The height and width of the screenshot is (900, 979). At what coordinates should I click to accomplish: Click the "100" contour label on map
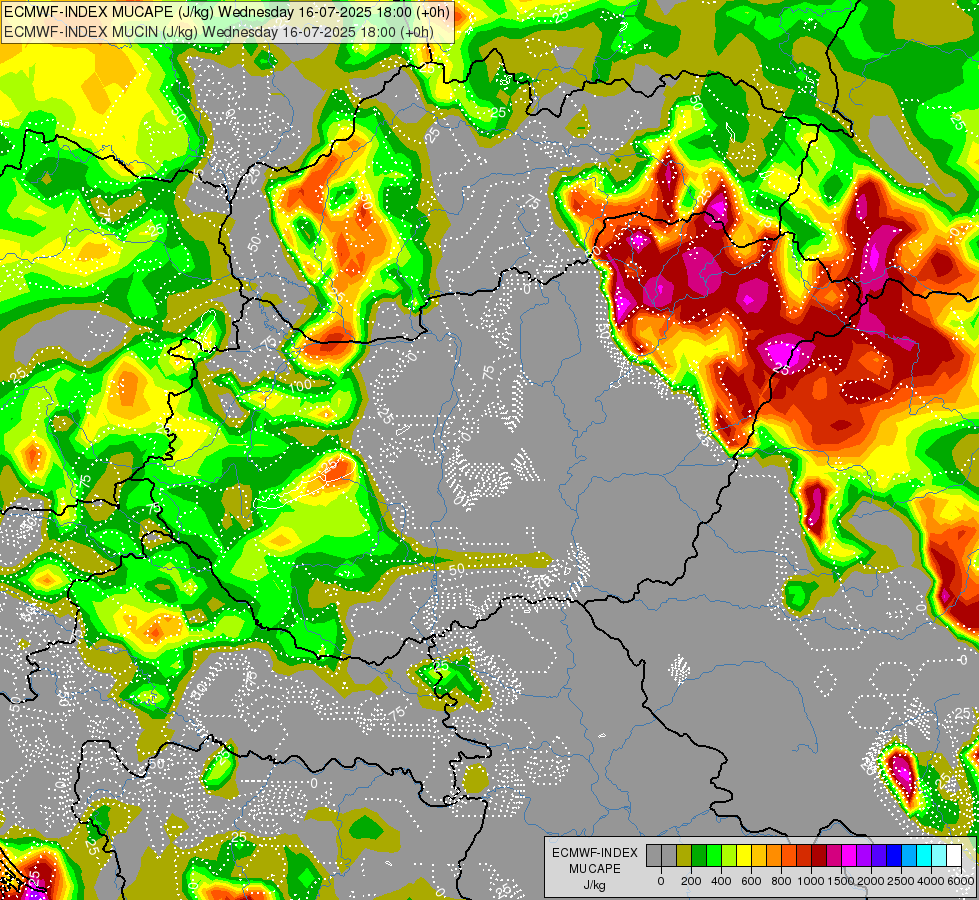coord(300,386)
